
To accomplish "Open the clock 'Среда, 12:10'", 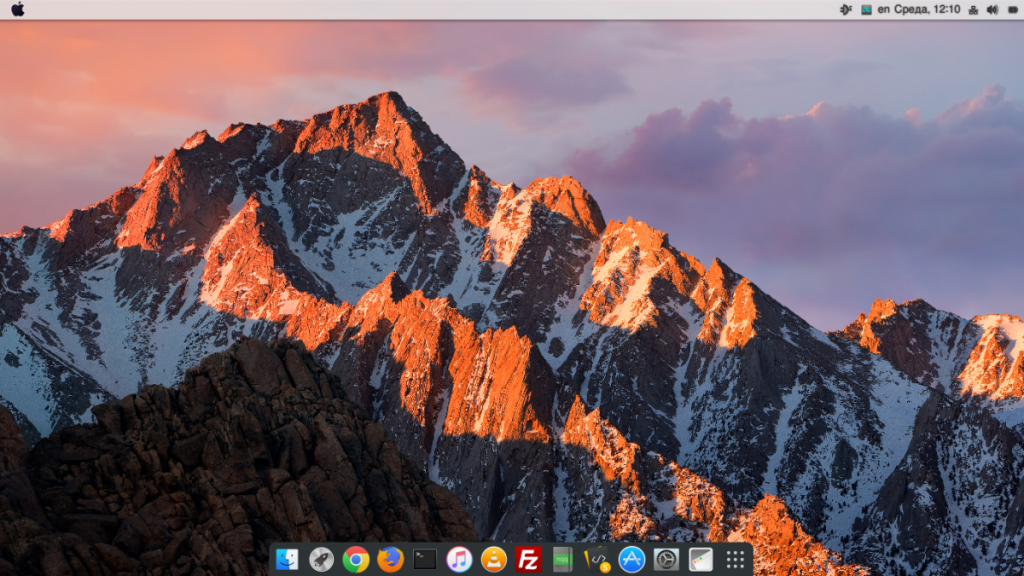I will (x=927, y=9).
